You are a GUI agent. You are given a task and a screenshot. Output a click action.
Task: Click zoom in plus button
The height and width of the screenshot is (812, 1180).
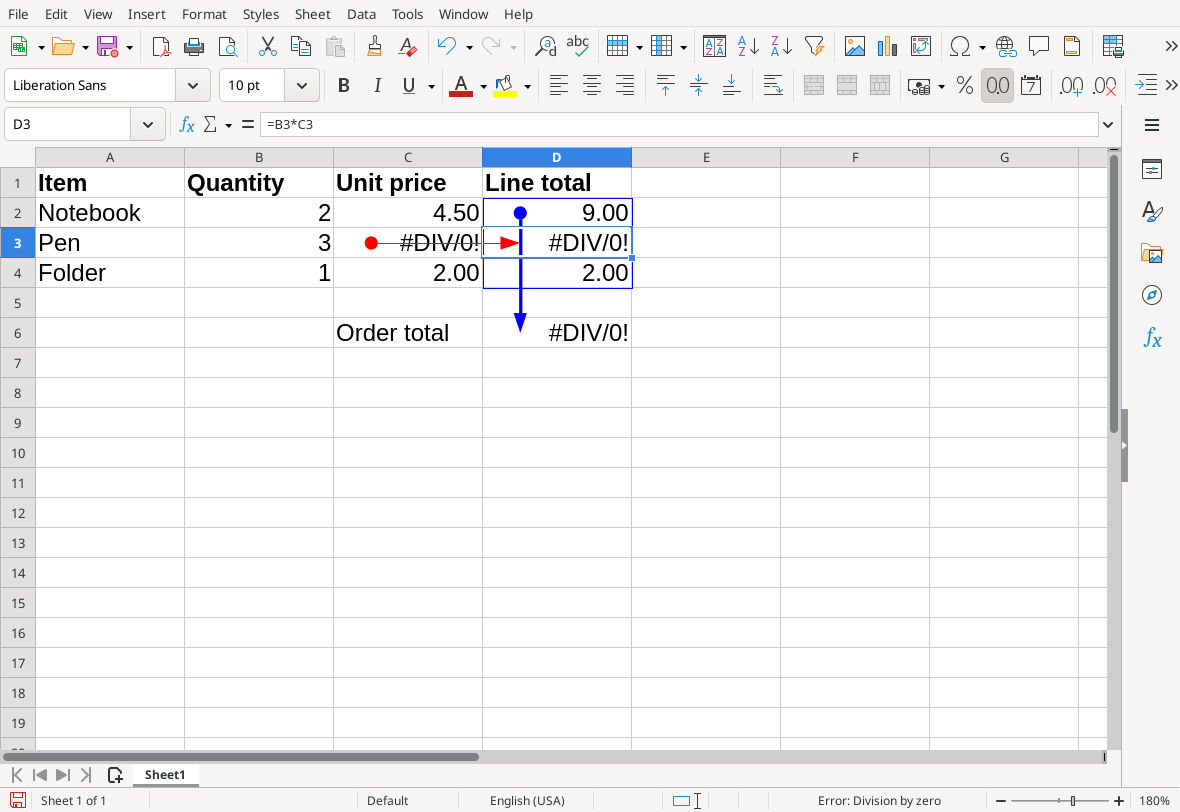pos(1119,801)
